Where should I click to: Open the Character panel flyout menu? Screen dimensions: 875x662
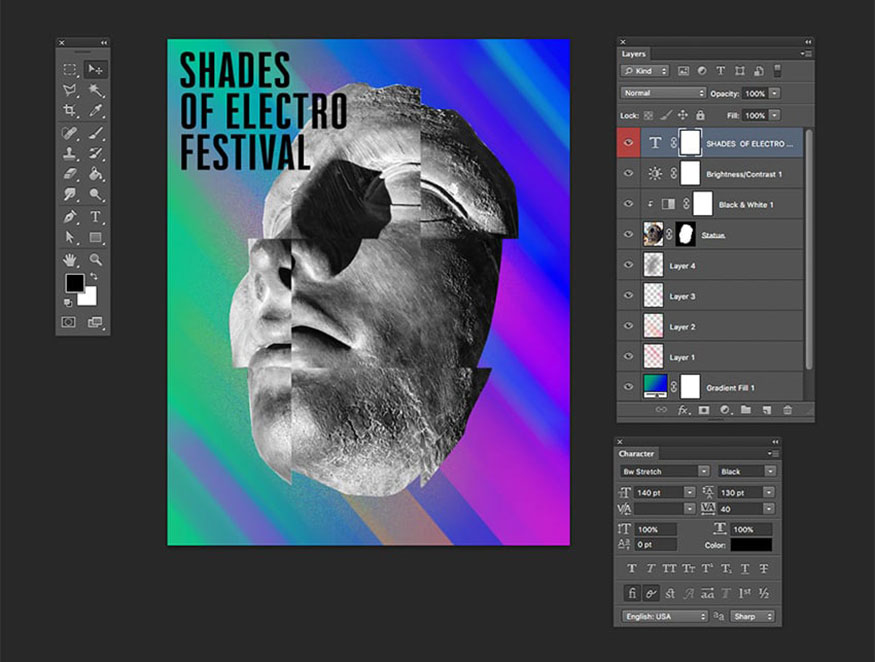pos(773,453)
